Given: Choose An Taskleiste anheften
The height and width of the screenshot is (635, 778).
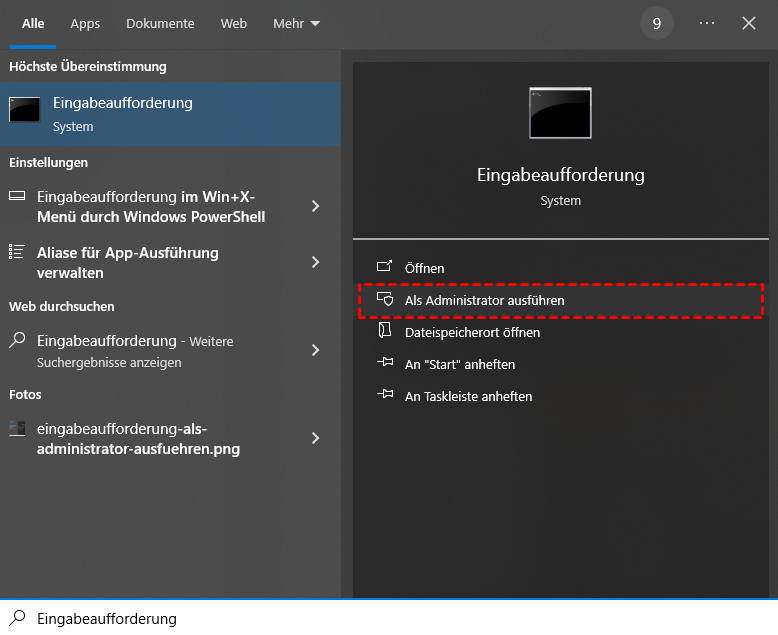Looking at the screenshot, I should pos(561,396).
